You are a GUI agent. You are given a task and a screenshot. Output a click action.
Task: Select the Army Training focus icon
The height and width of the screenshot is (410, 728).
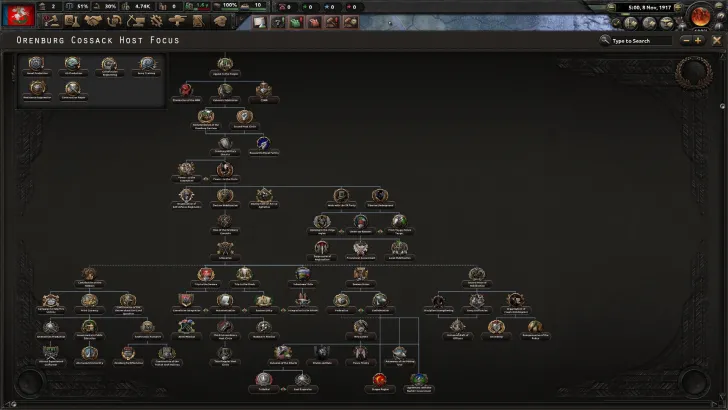147,63
